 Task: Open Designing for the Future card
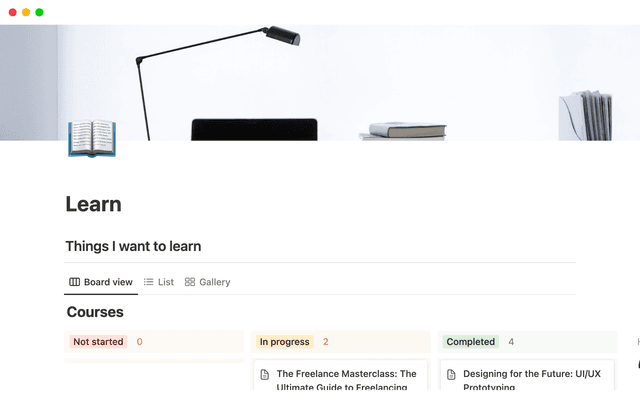532,379
